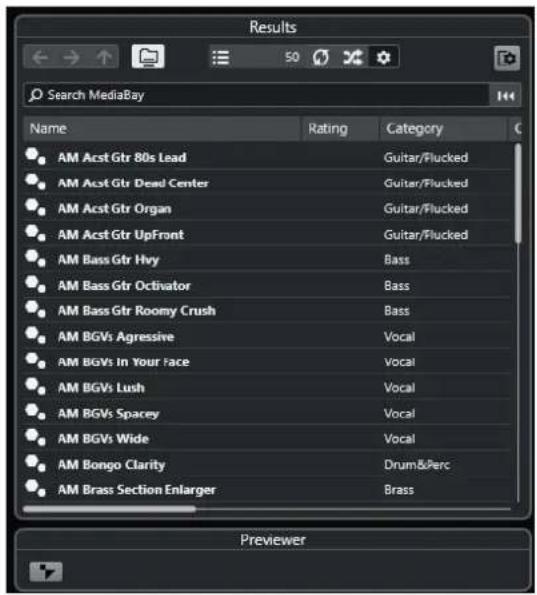Open attribute columns setup gear
This screenshot has width=537, height=595.
coord(383,57)
